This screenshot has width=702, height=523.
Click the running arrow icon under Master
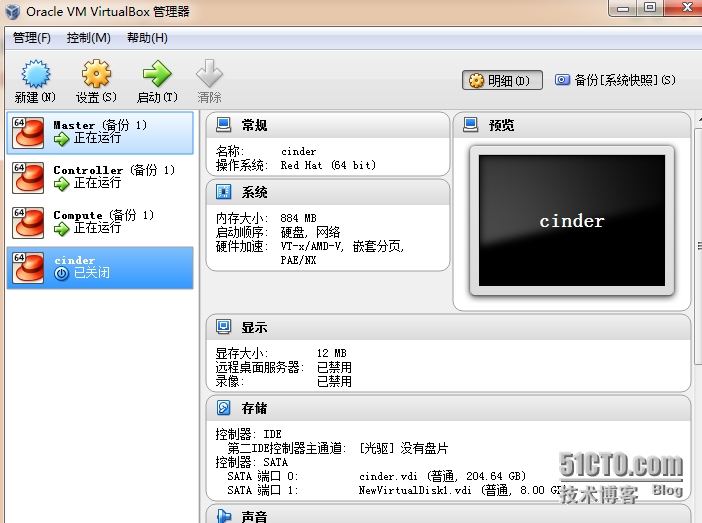61,139
